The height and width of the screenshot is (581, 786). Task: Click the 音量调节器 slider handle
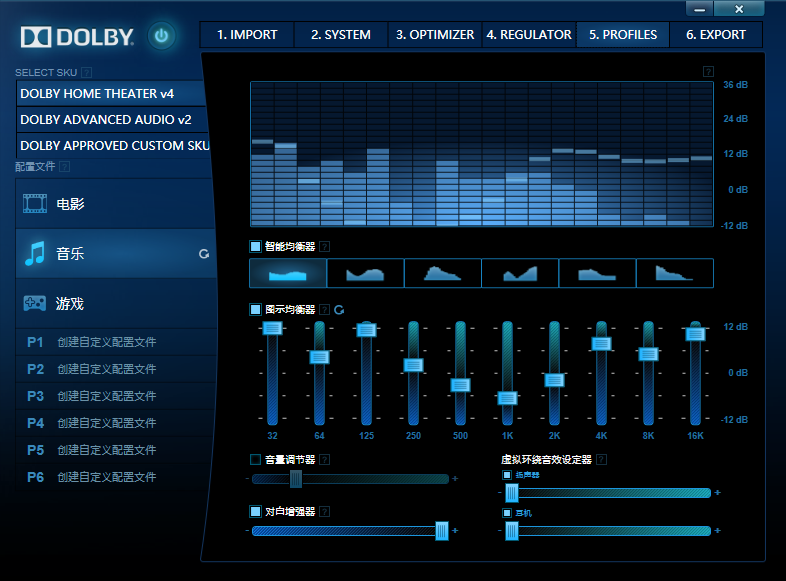tap(296, 479)
